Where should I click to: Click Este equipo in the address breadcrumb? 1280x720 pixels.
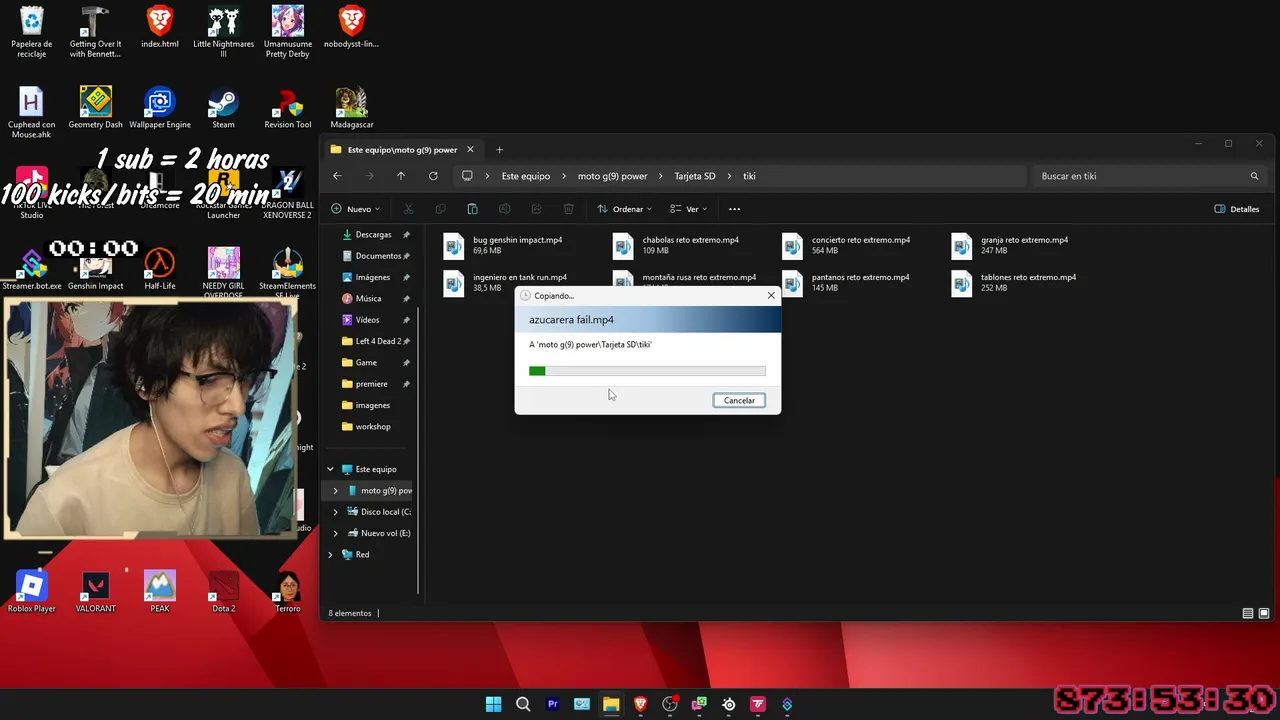pyautogui.click(x=526, y=176)
